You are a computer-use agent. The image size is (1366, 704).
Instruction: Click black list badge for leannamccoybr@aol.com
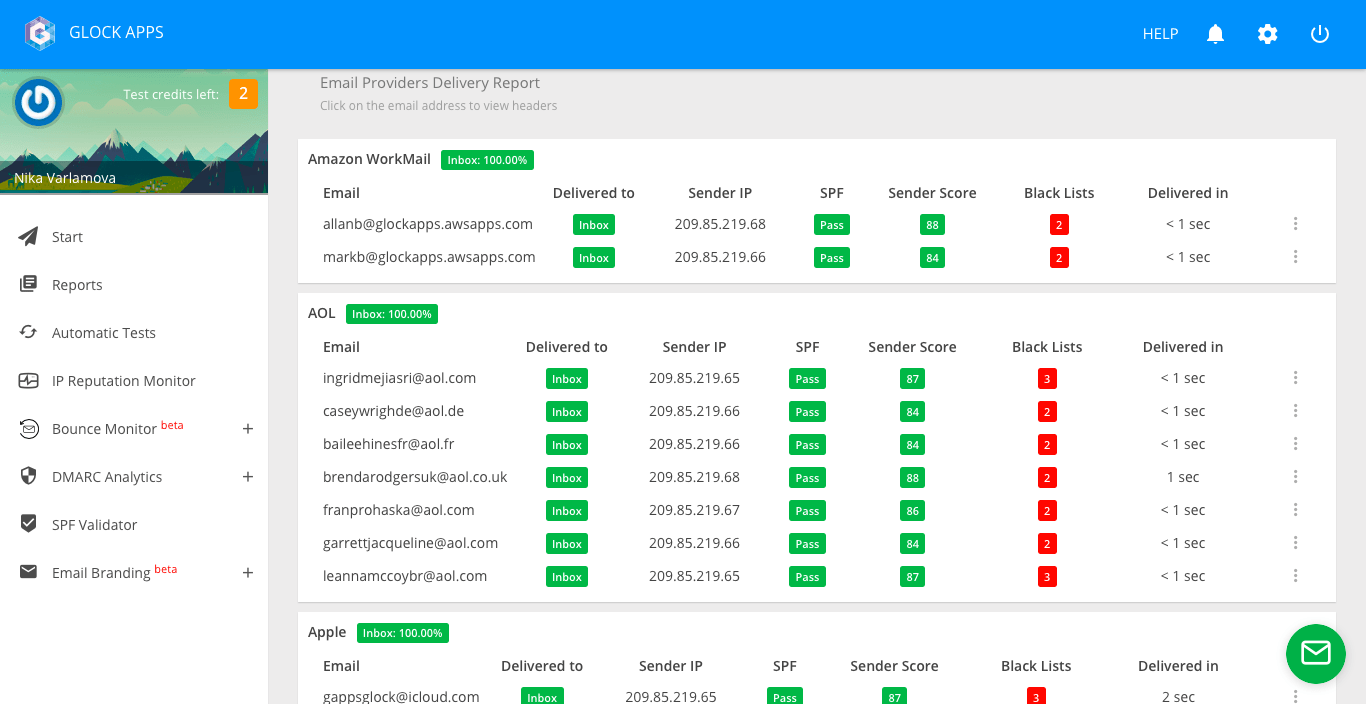tap(1047, 577)
